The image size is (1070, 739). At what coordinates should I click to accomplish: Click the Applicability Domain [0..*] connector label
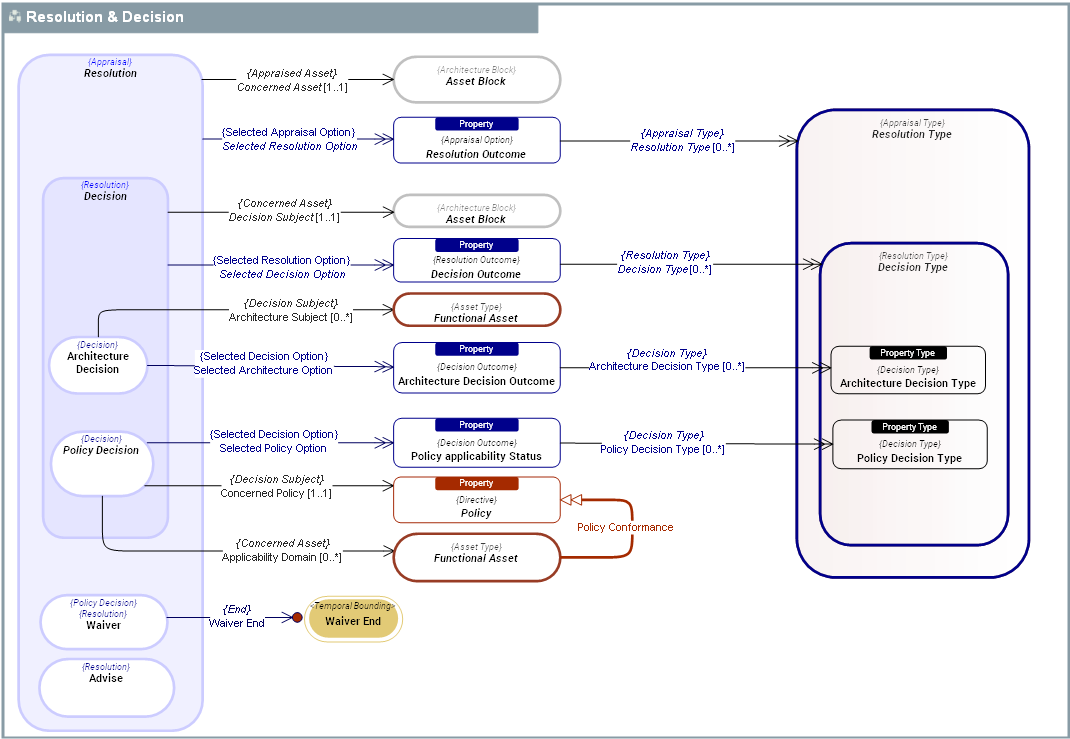[x=281, y=557]
